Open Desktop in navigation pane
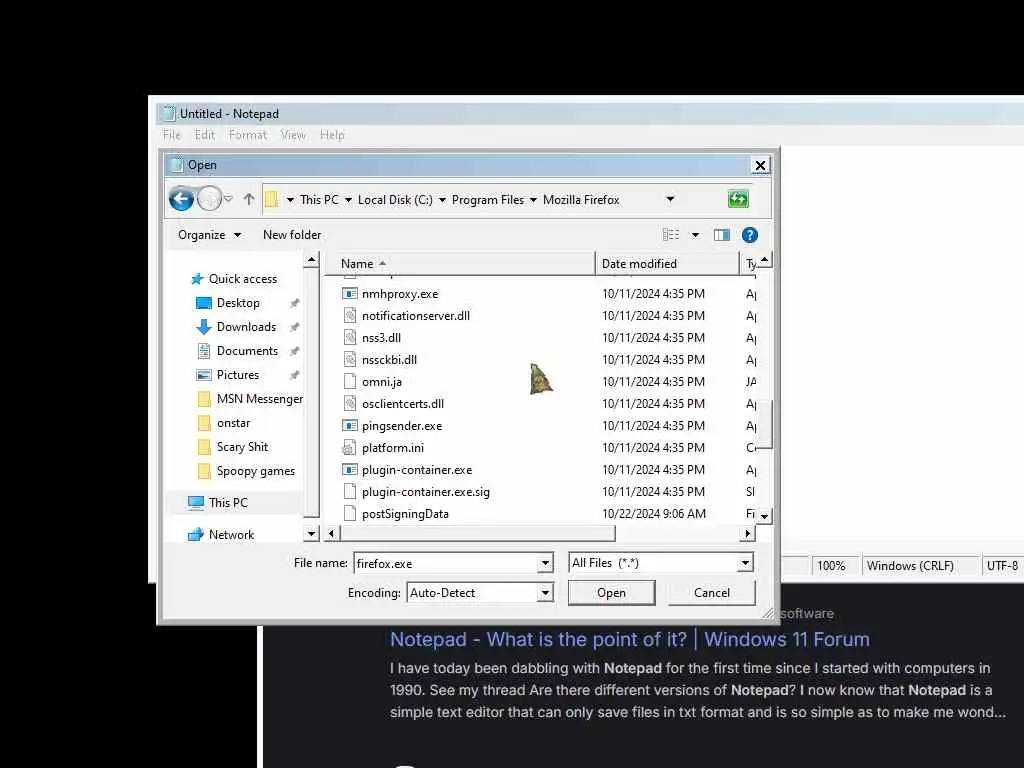Screen dimensions: 1024x768 228,303
